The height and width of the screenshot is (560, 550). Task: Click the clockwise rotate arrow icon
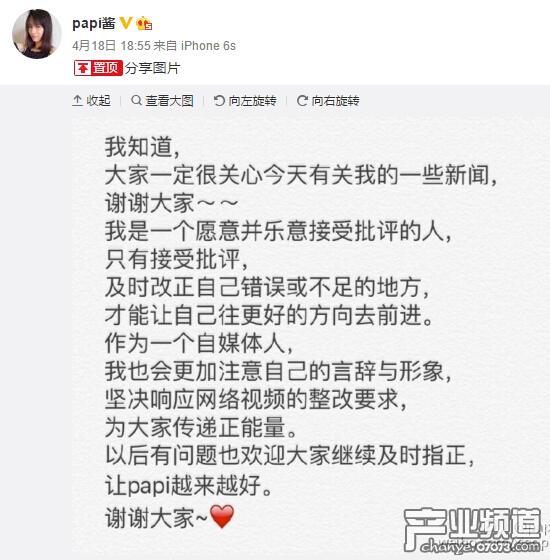coord(302,101)
